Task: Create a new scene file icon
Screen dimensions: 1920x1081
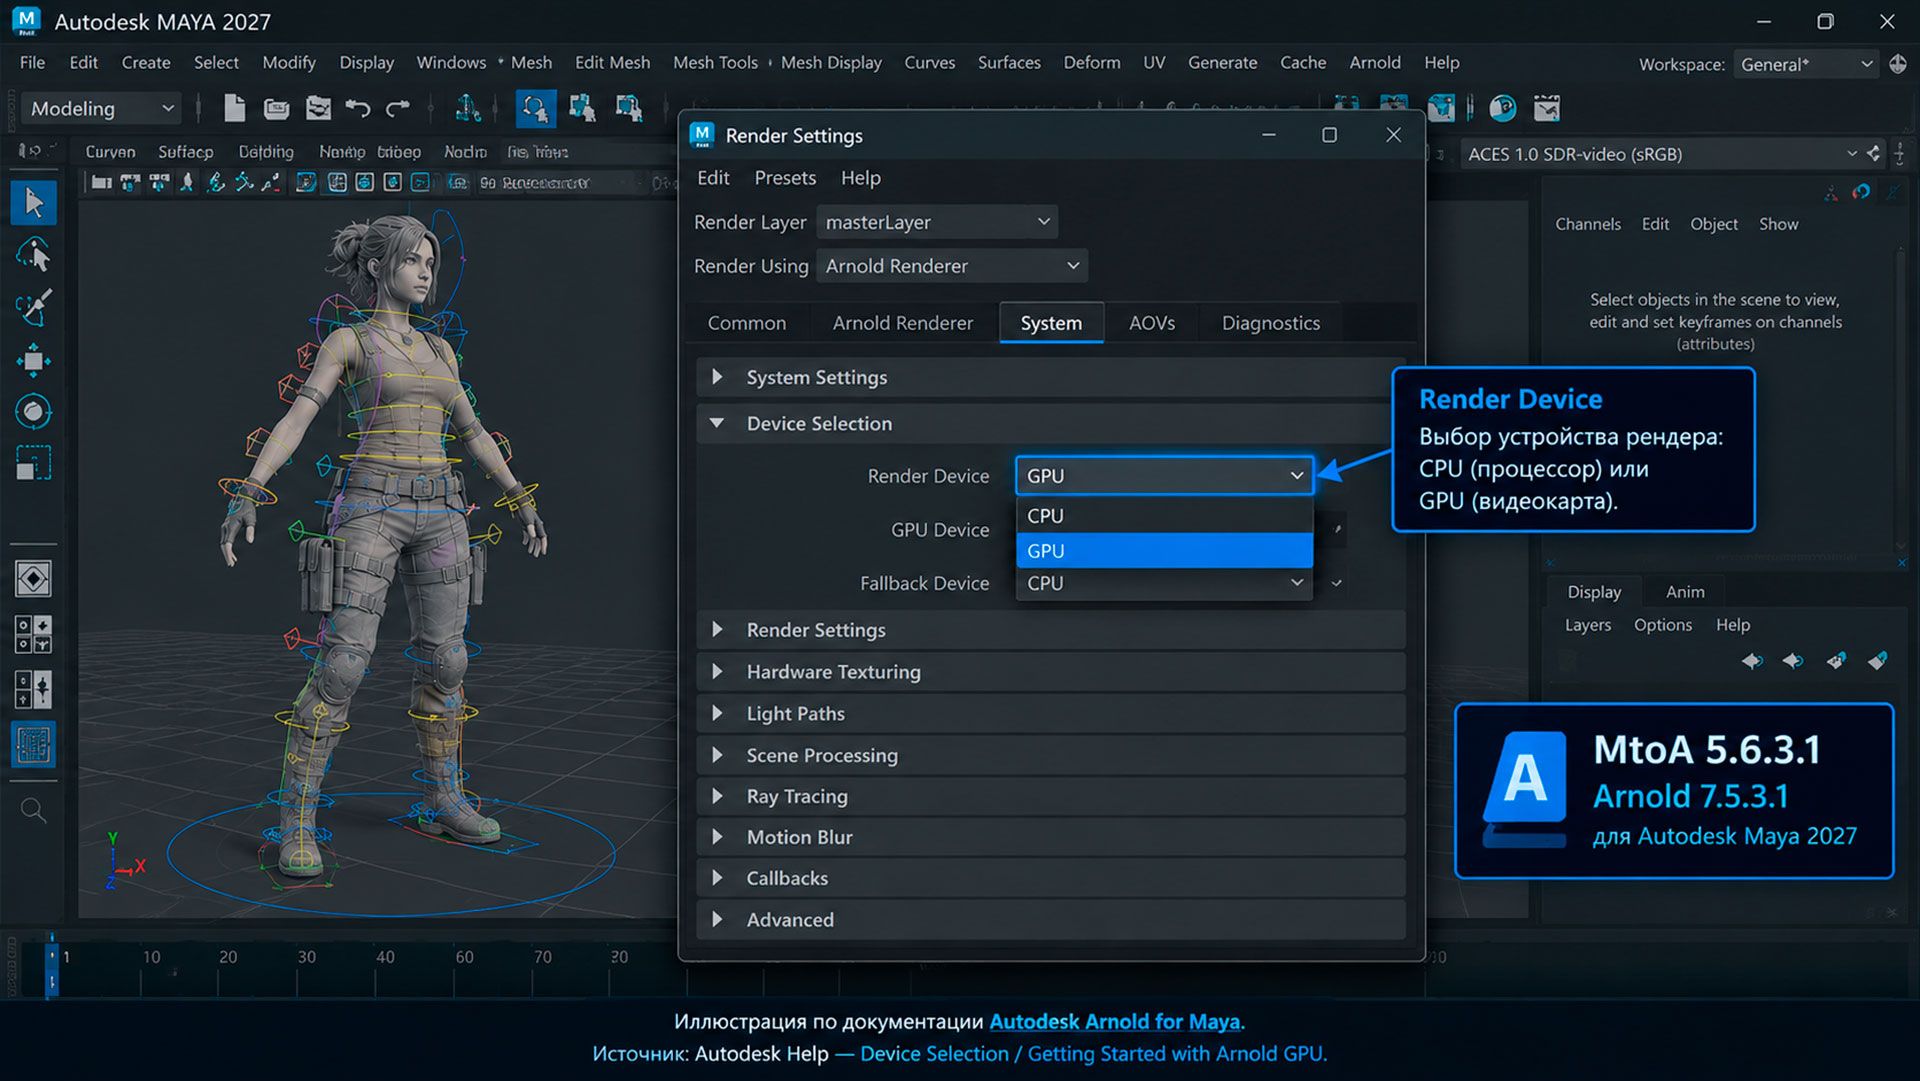Action: click(234, 108)
